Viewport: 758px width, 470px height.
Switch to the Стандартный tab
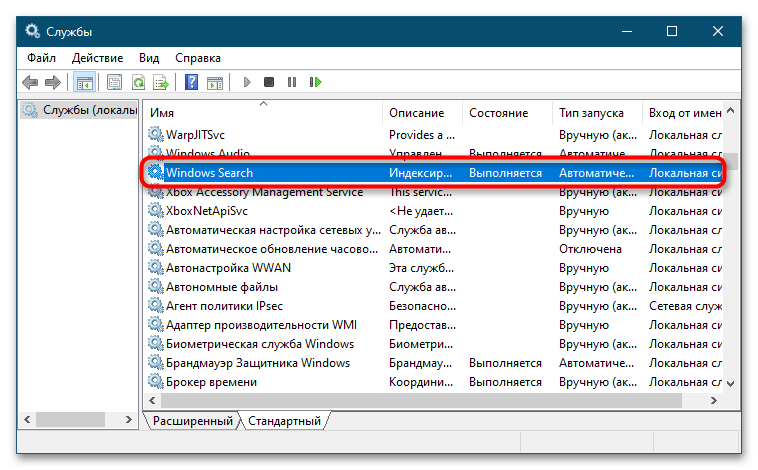pos(284,421)
